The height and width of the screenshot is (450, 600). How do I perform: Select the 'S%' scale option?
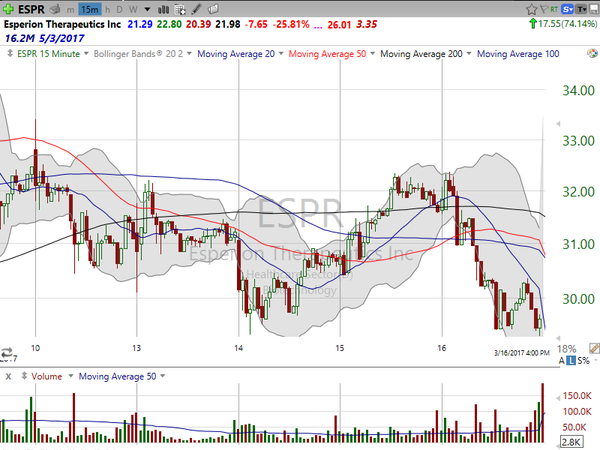(583, 360)
